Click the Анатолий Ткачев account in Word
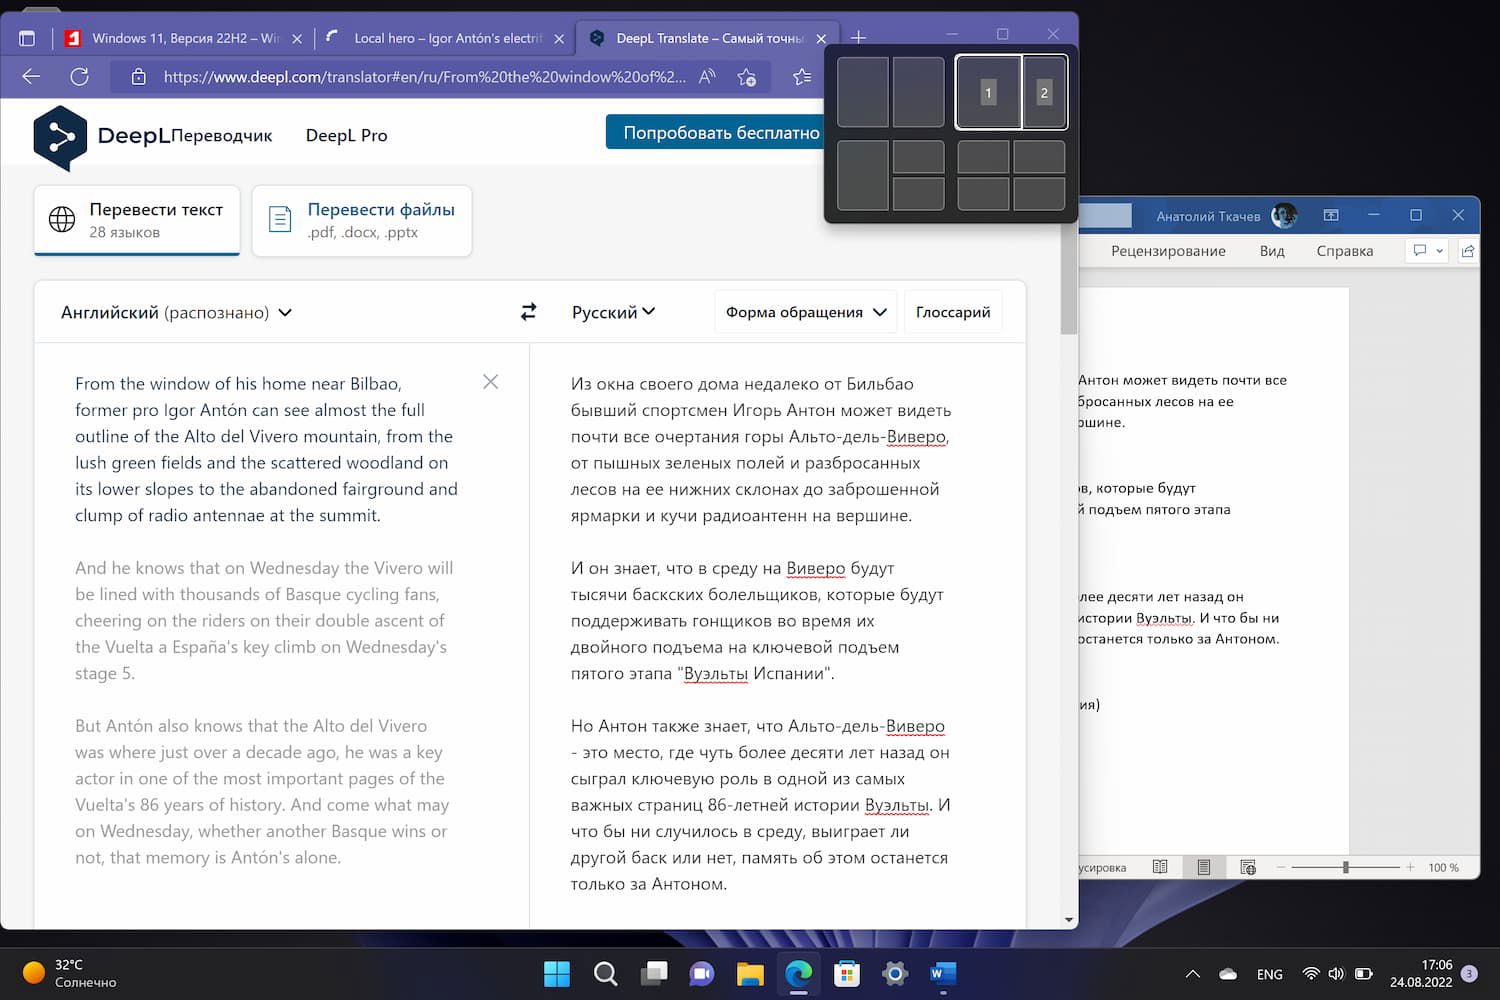Screen dimensions: 1500x1000 pos(1226,215)
